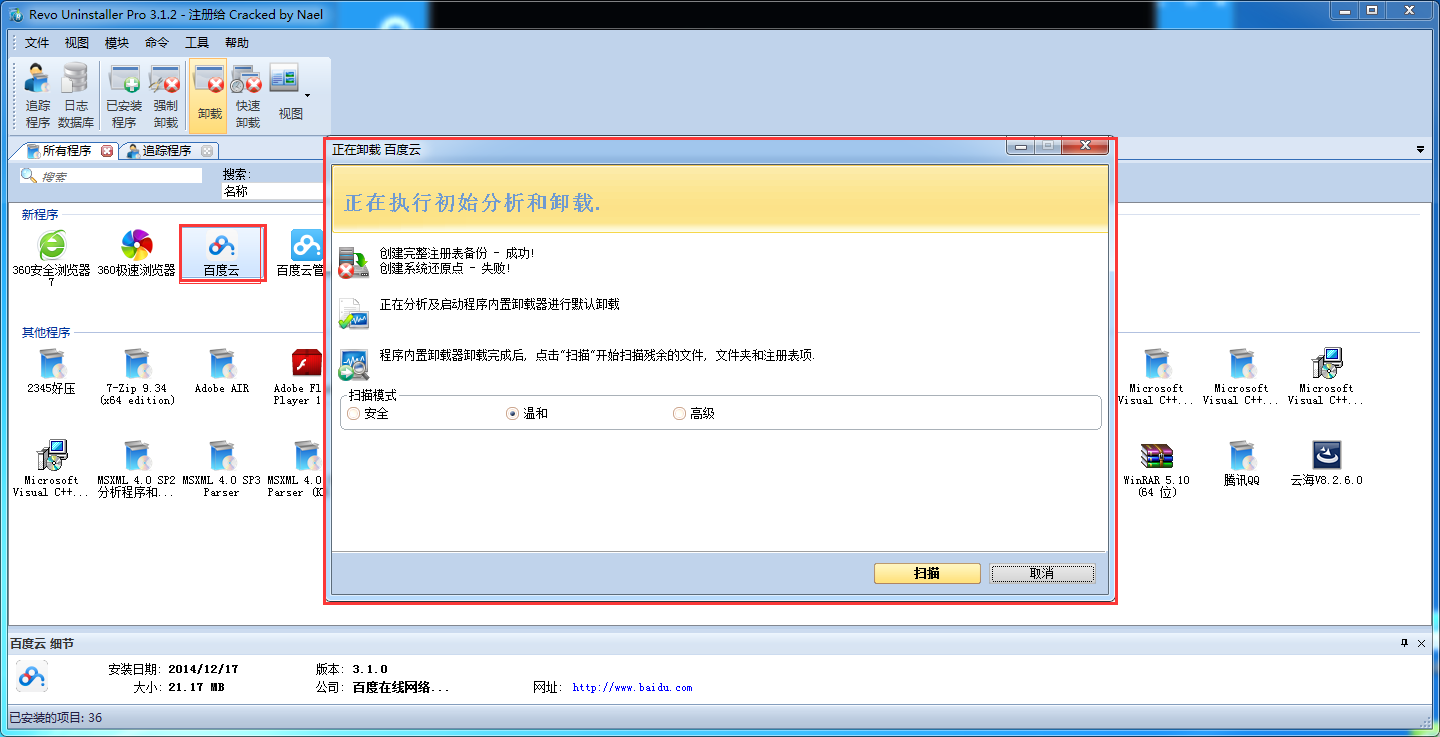Click the 创建系统还原点 - 失败 line
This screenshot has height=737, width=1440.
[445, 268]
